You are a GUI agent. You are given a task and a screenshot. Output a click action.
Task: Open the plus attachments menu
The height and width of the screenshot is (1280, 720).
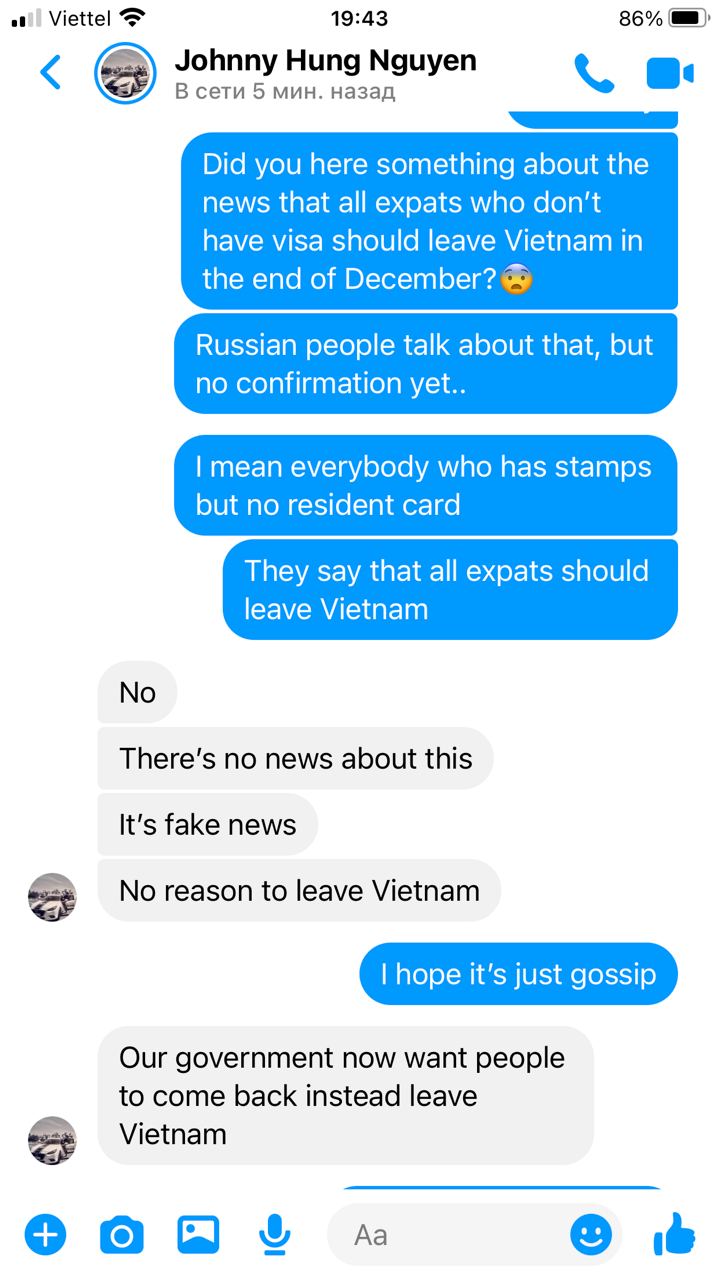(45, 1235)
